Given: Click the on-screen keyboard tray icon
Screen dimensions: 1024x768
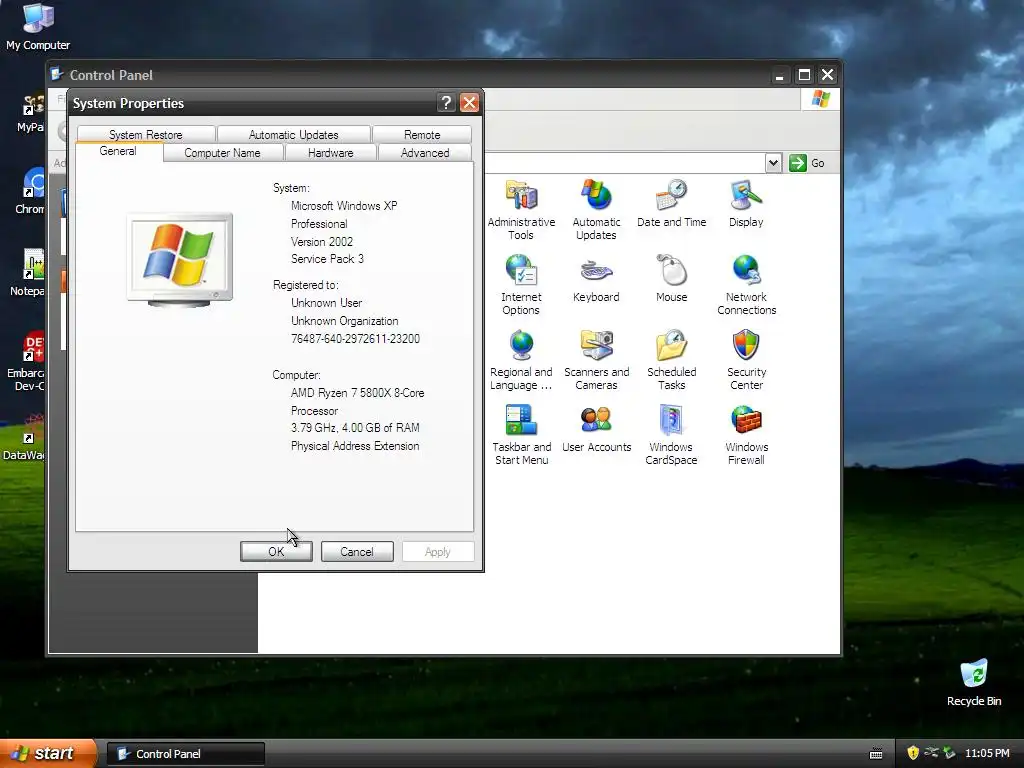Looking at the screenshot, I should 876,754.
